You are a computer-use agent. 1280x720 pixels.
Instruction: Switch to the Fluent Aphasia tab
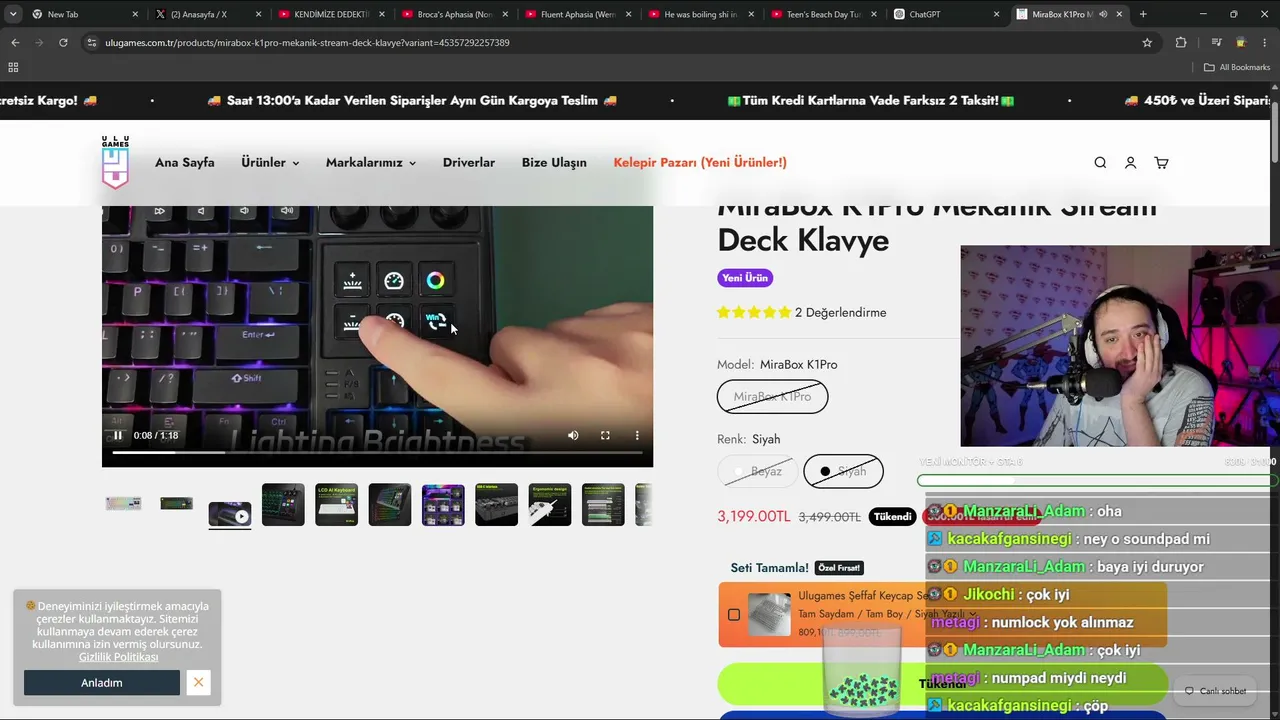point(576,14)
